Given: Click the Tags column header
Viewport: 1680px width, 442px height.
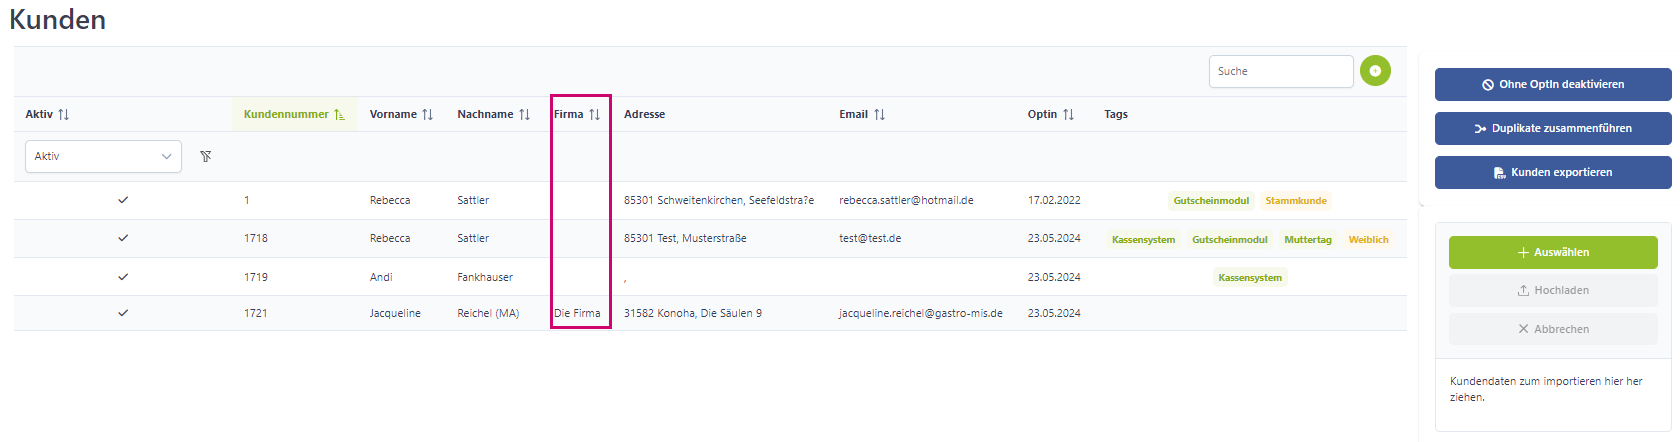Looking at the screenshot, I should click(1116, 114).
